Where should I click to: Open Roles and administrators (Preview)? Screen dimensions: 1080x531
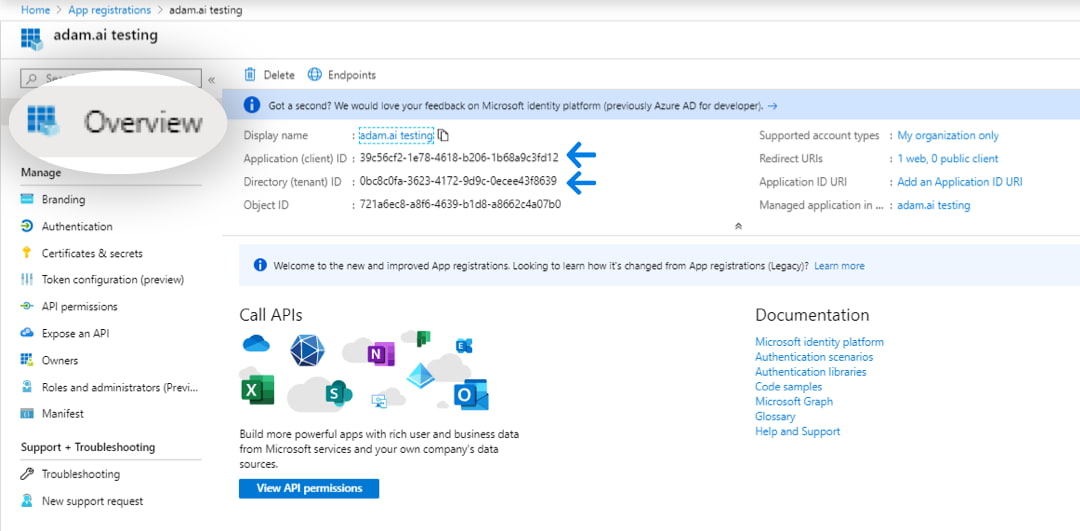point(121,387)
